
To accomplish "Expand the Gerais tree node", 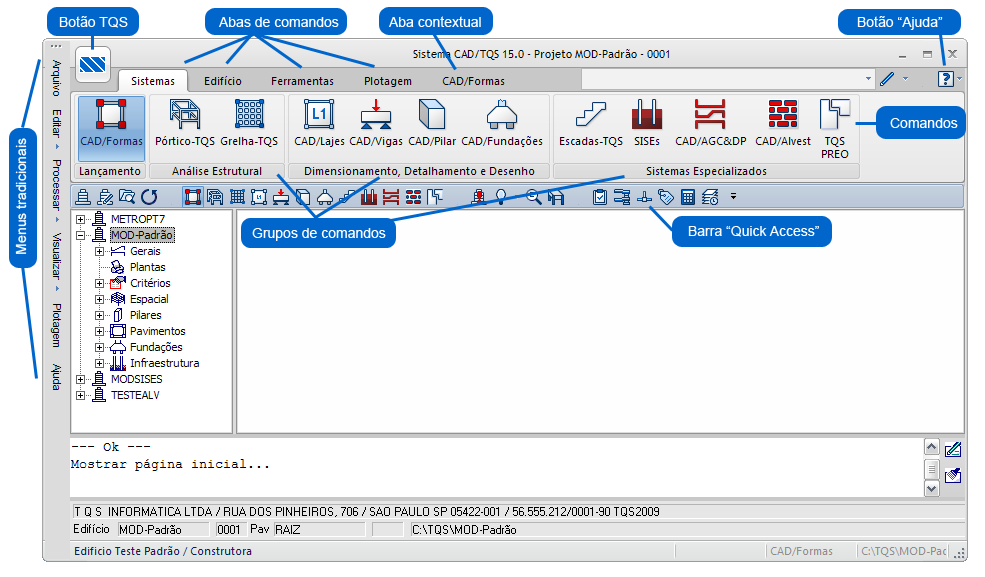I will tap(99, 251).
